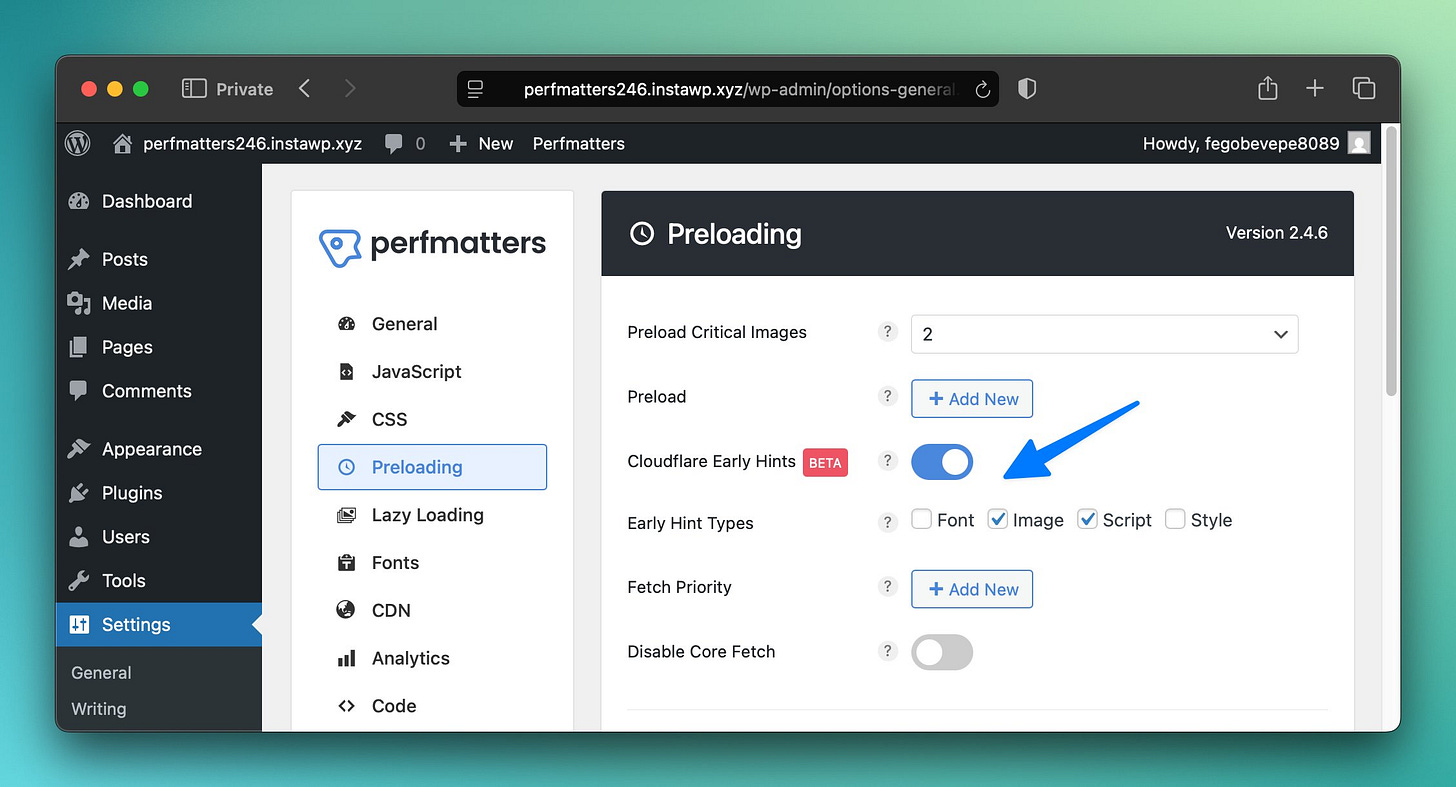Open the Safari share icon
The height and width of the screenshot is (787, 1456).
coord(1268,88)
